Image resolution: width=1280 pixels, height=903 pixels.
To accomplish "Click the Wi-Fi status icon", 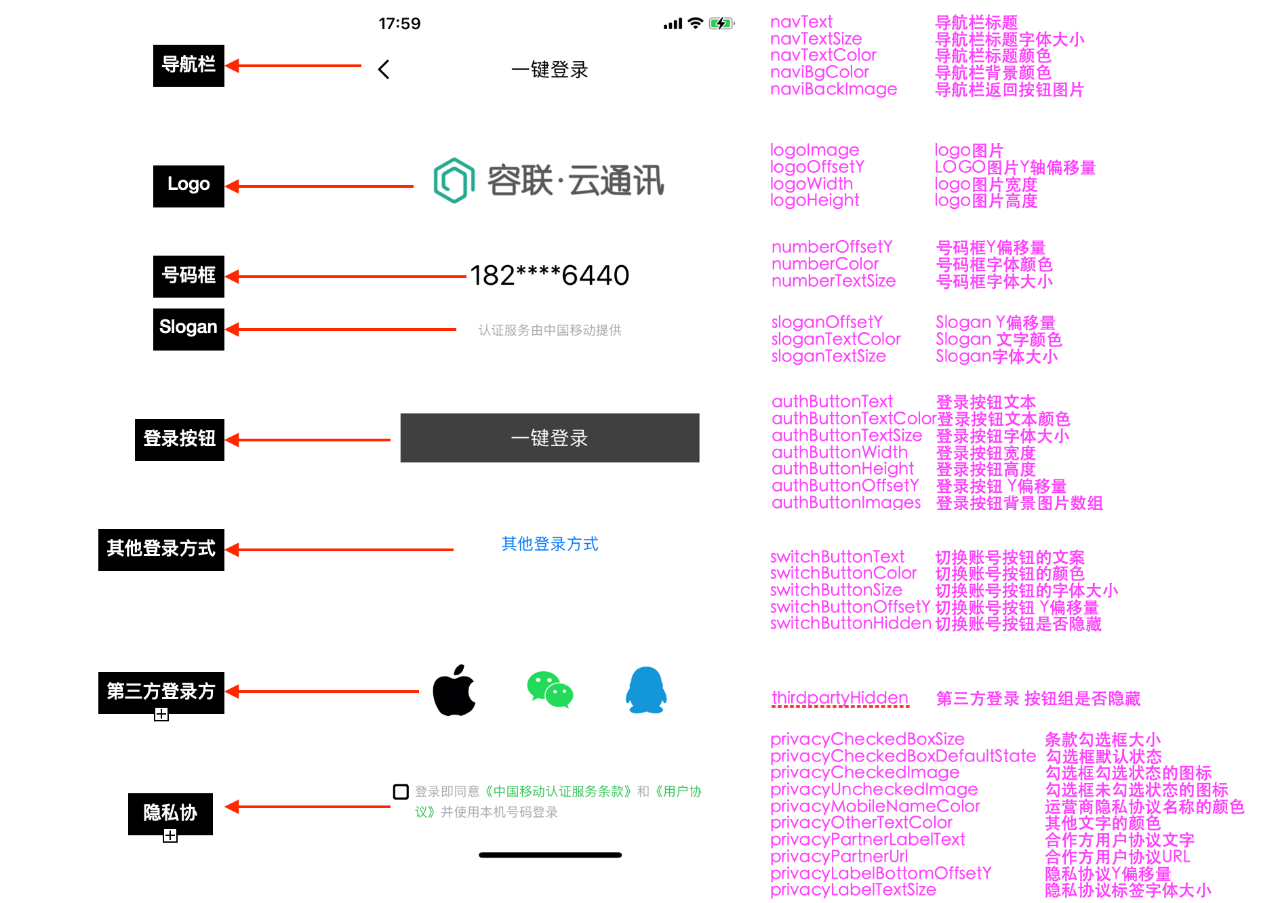I will pyautogui.click(x=695, y=23).
